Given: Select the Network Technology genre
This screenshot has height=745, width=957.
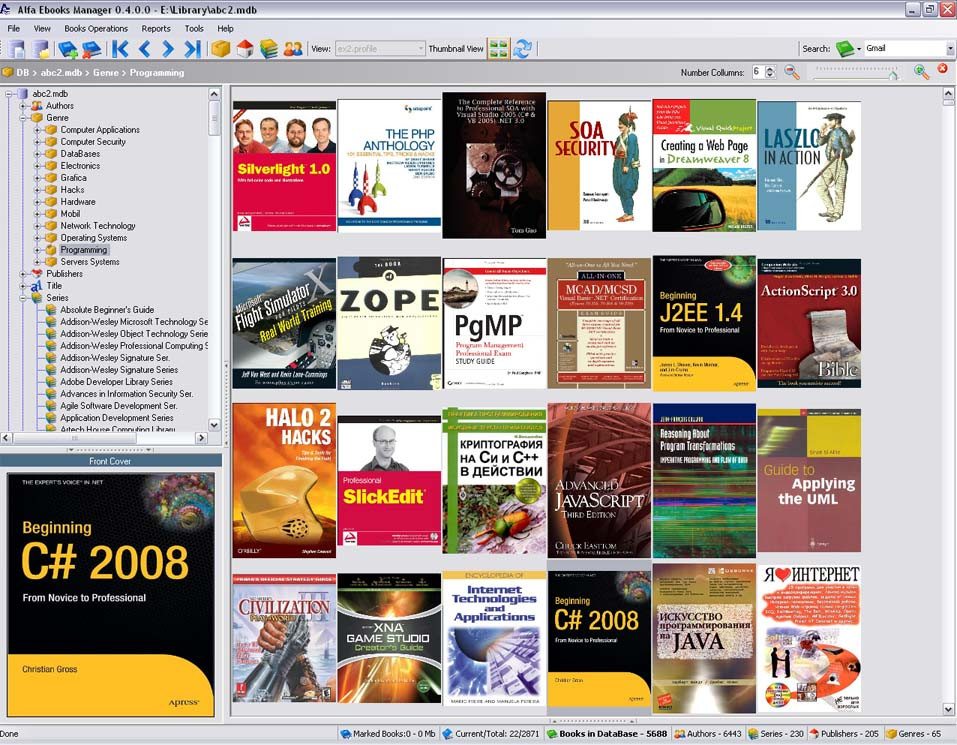Looking at the screenshot, I should tap(98, 226).
